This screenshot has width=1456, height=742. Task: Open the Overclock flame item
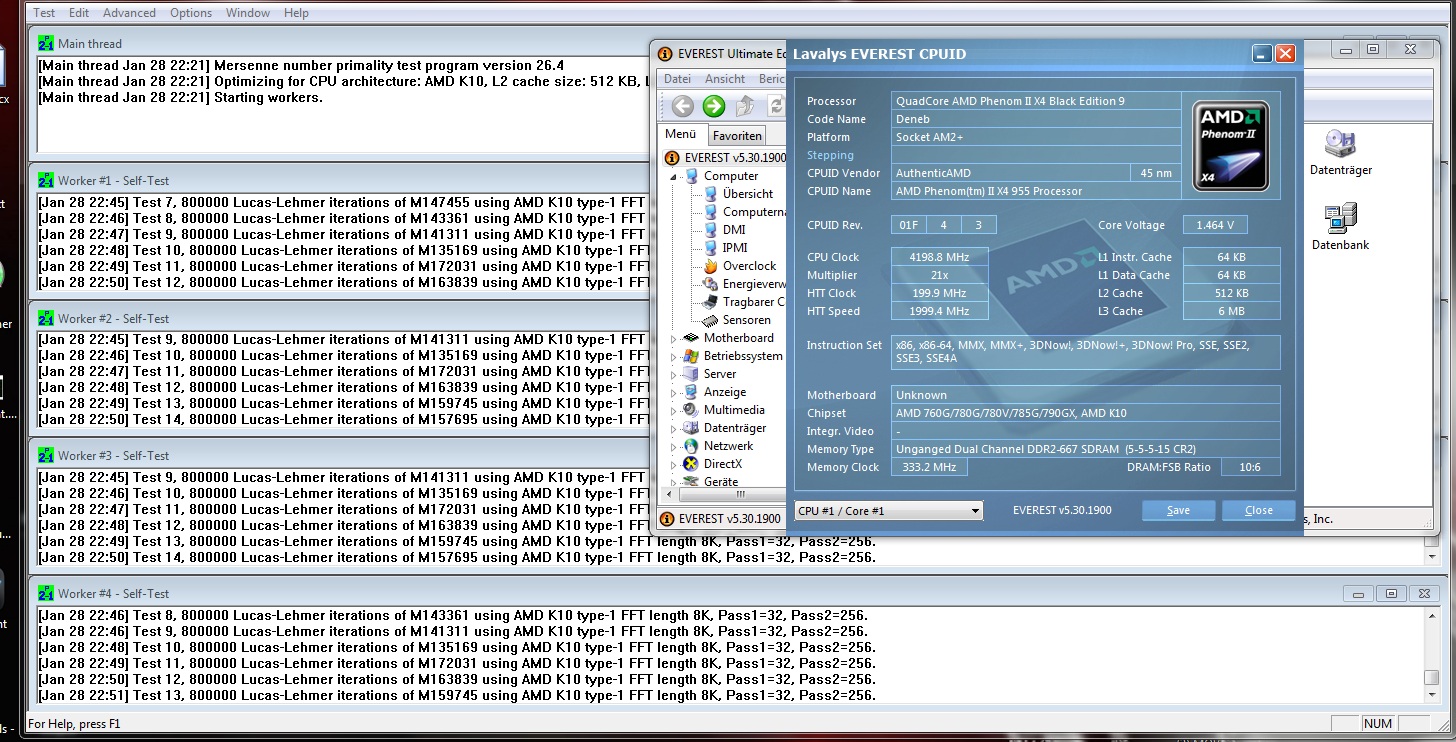pyautogui.click(x=710, y=266)
